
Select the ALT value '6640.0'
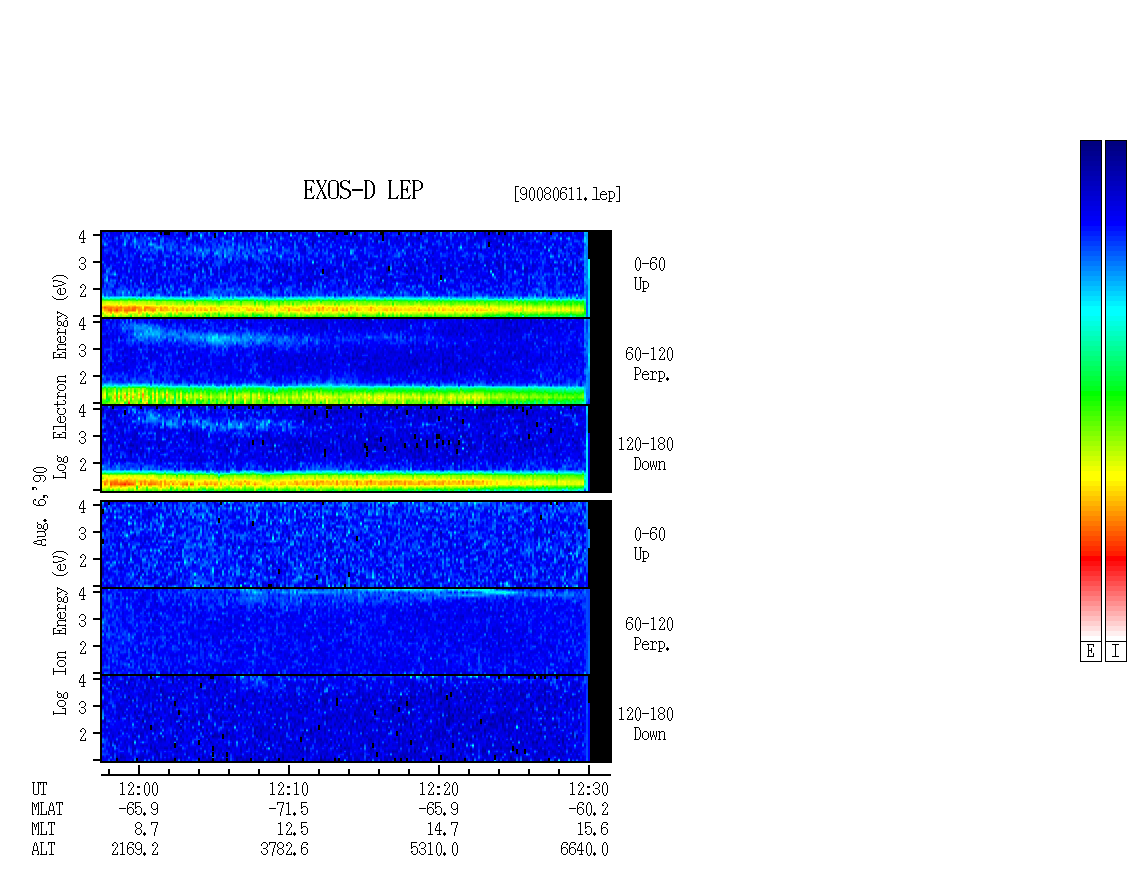[584, 850]
